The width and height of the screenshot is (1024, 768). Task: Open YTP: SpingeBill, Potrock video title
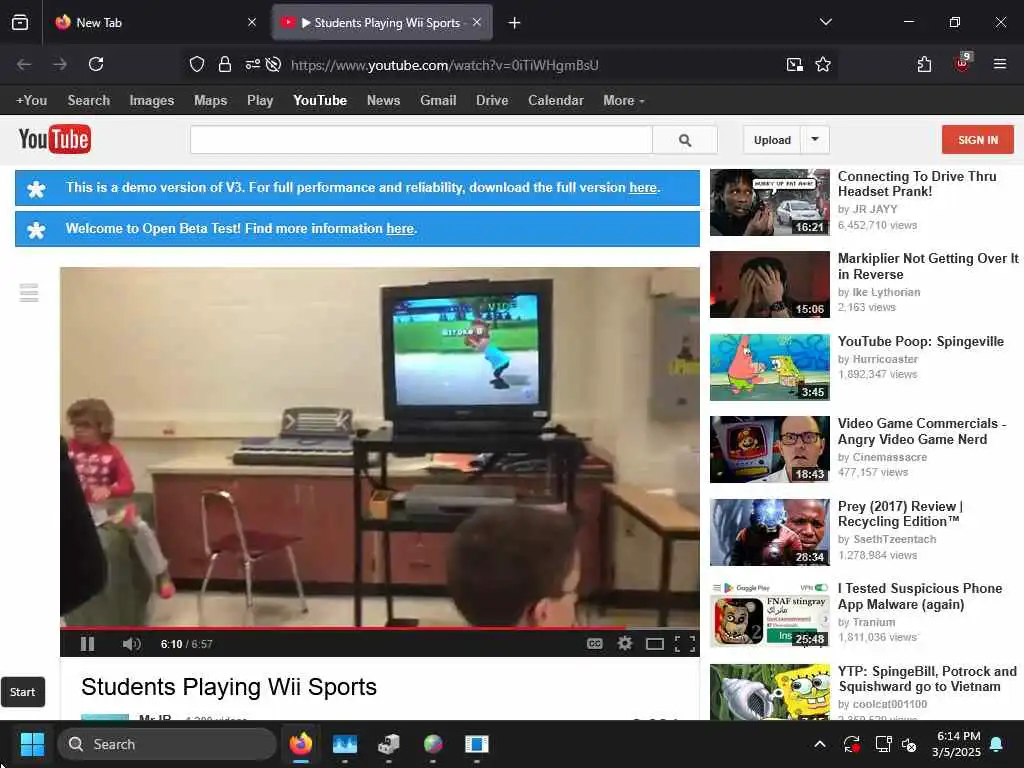tap(927, 679)
